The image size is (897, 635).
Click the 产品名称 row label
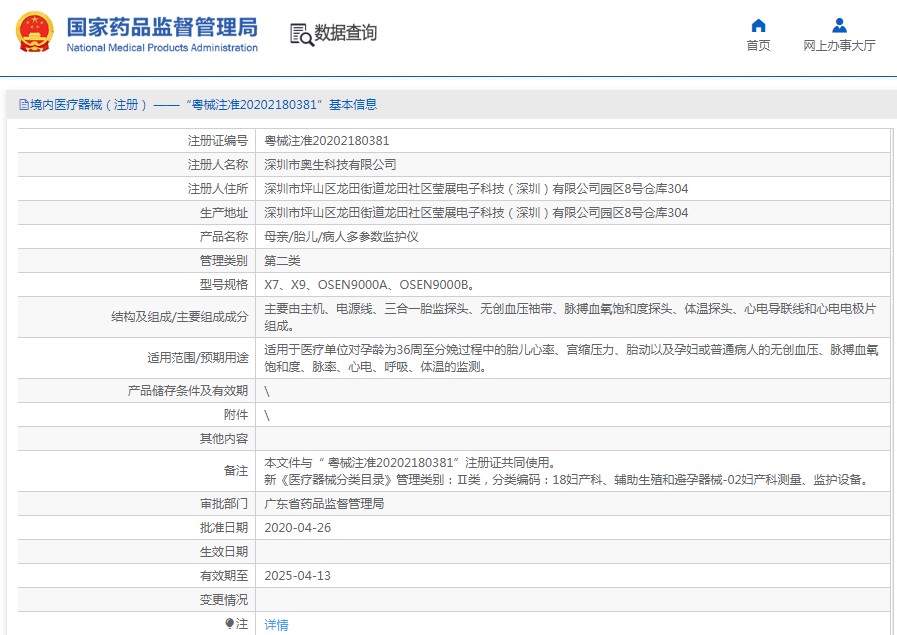[224, 237]
